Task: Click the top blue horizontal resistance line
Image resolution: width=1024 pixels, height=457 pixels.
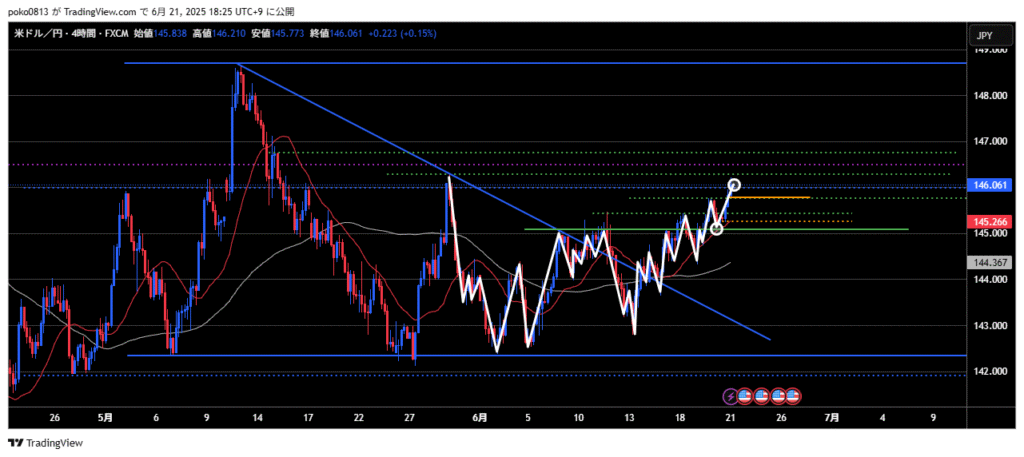Action: tap(600, 63)
